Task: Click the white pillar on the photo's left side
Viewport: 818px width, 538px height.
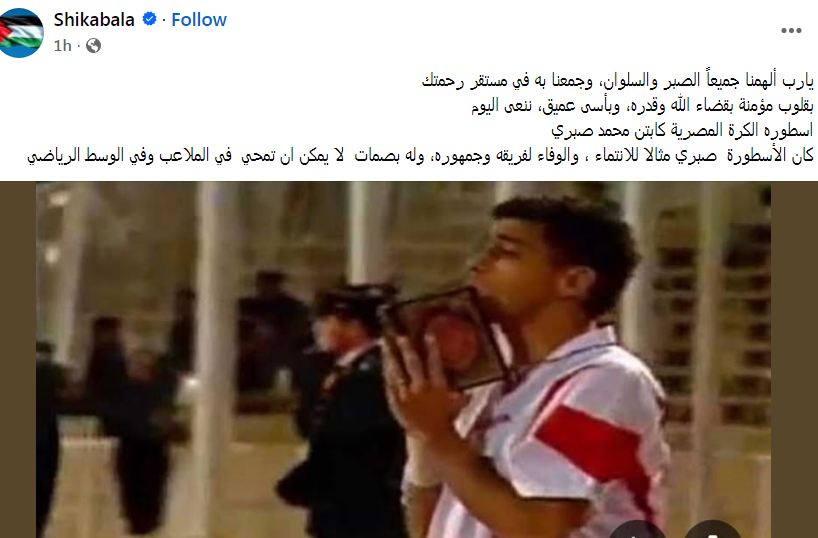Action: point(215,360)
